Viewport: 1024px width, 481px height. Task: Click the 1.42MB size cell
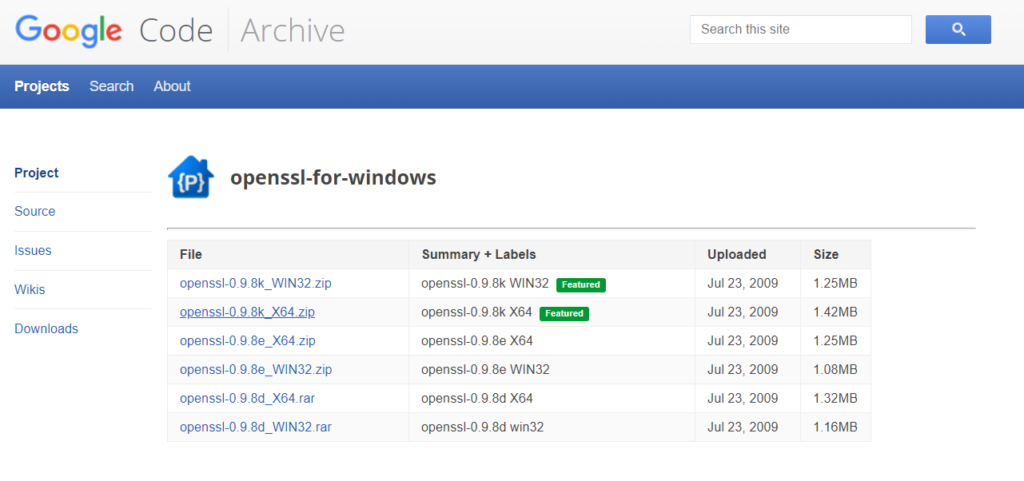click(x=835, y=312)
